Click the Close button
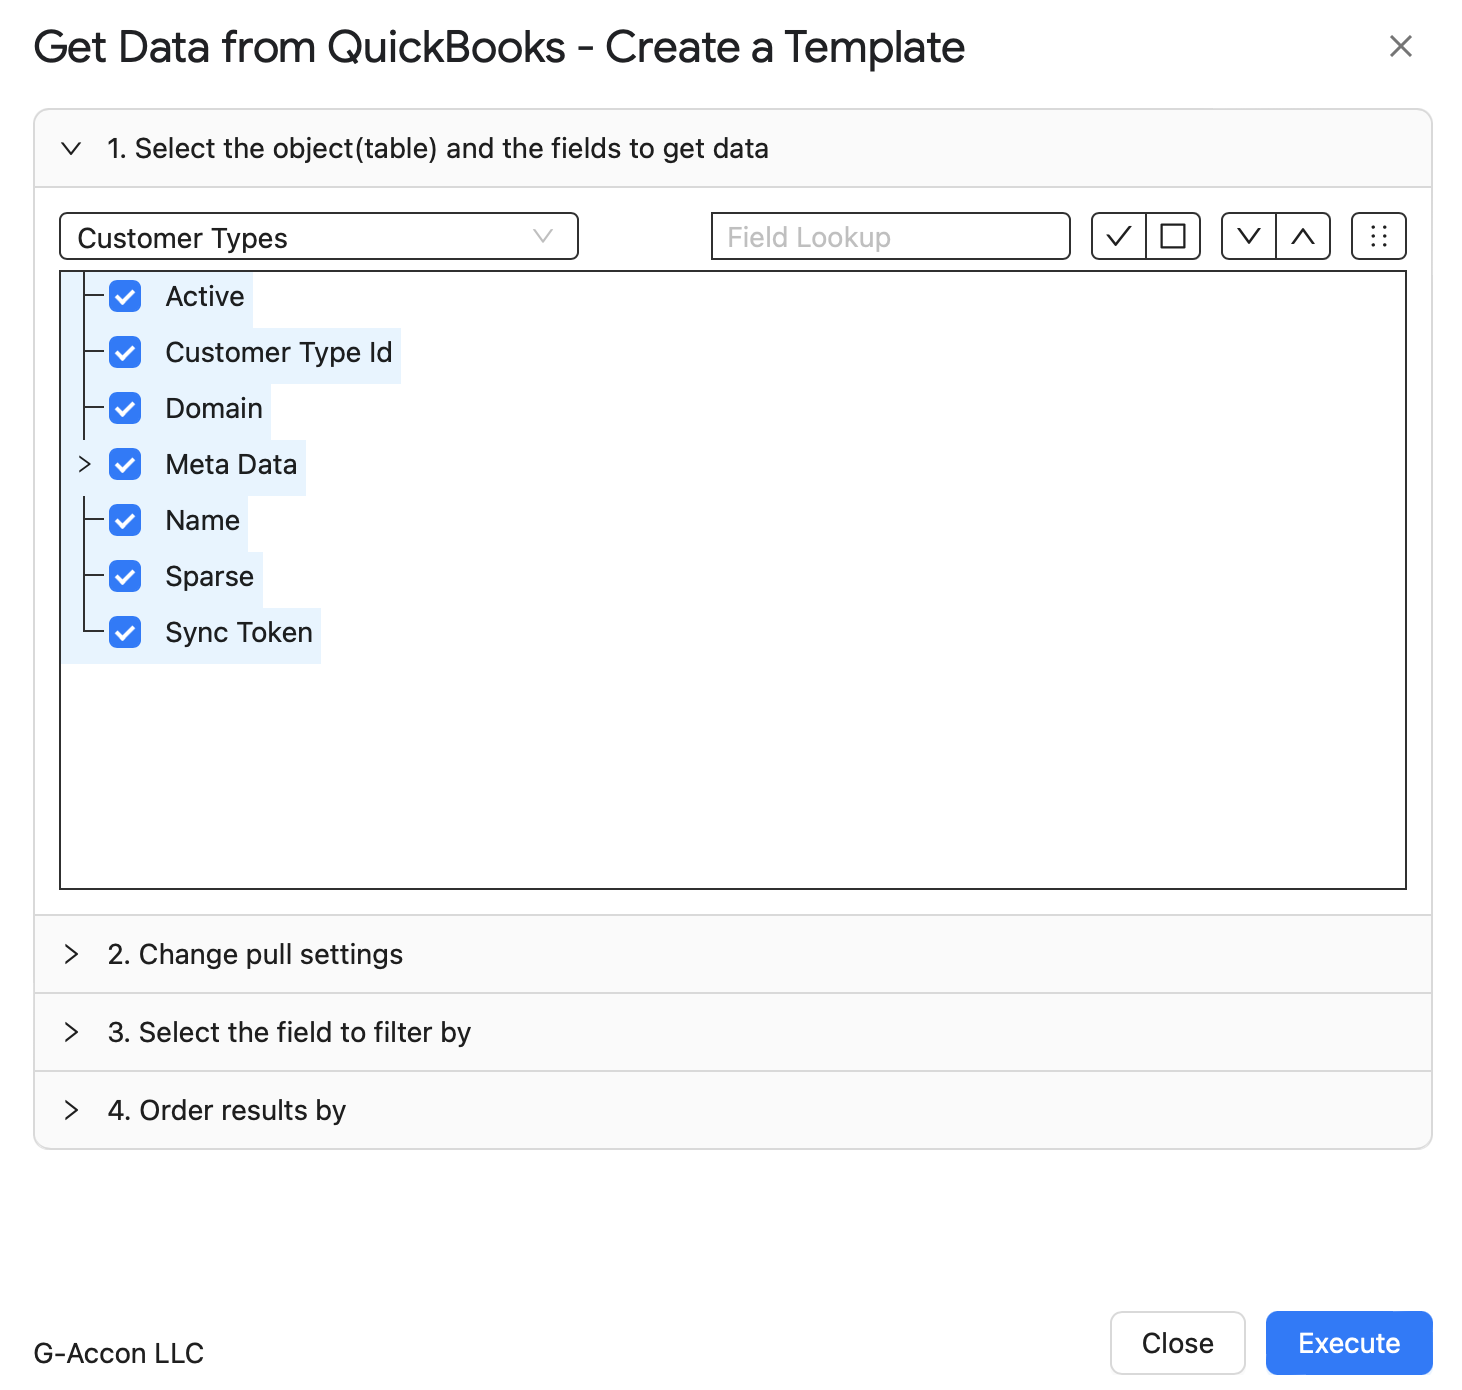The width and height of the screenshot is (1462, 1390). [x=1178, y=1343]
